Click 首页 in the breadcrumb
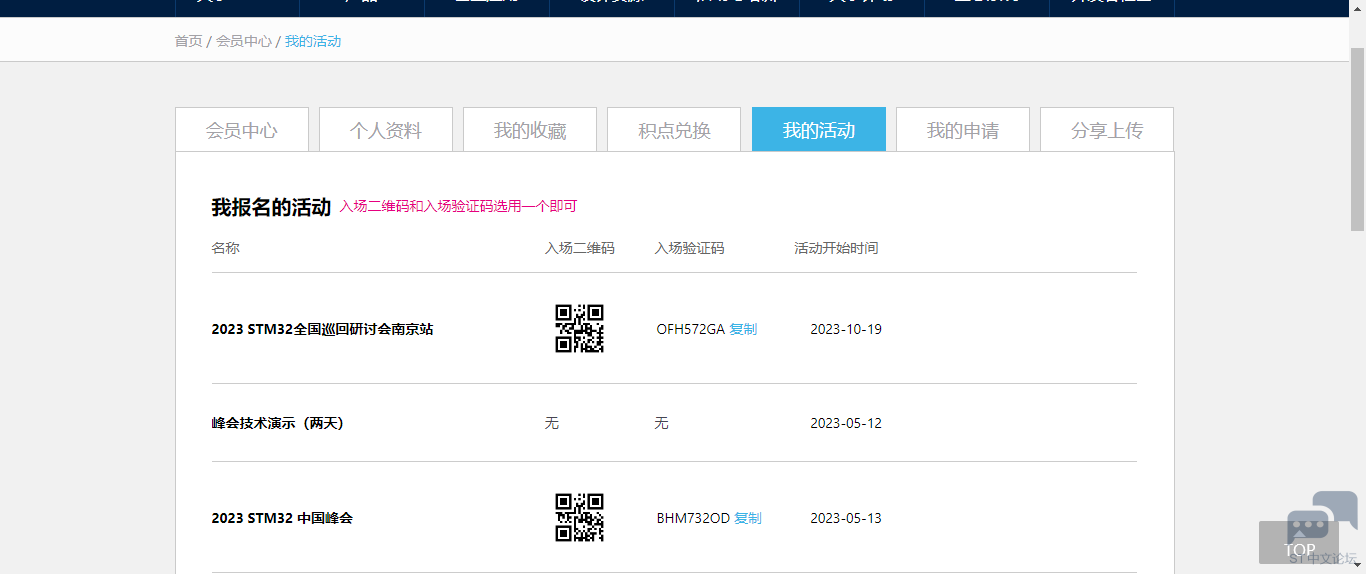 pos(188,41)
